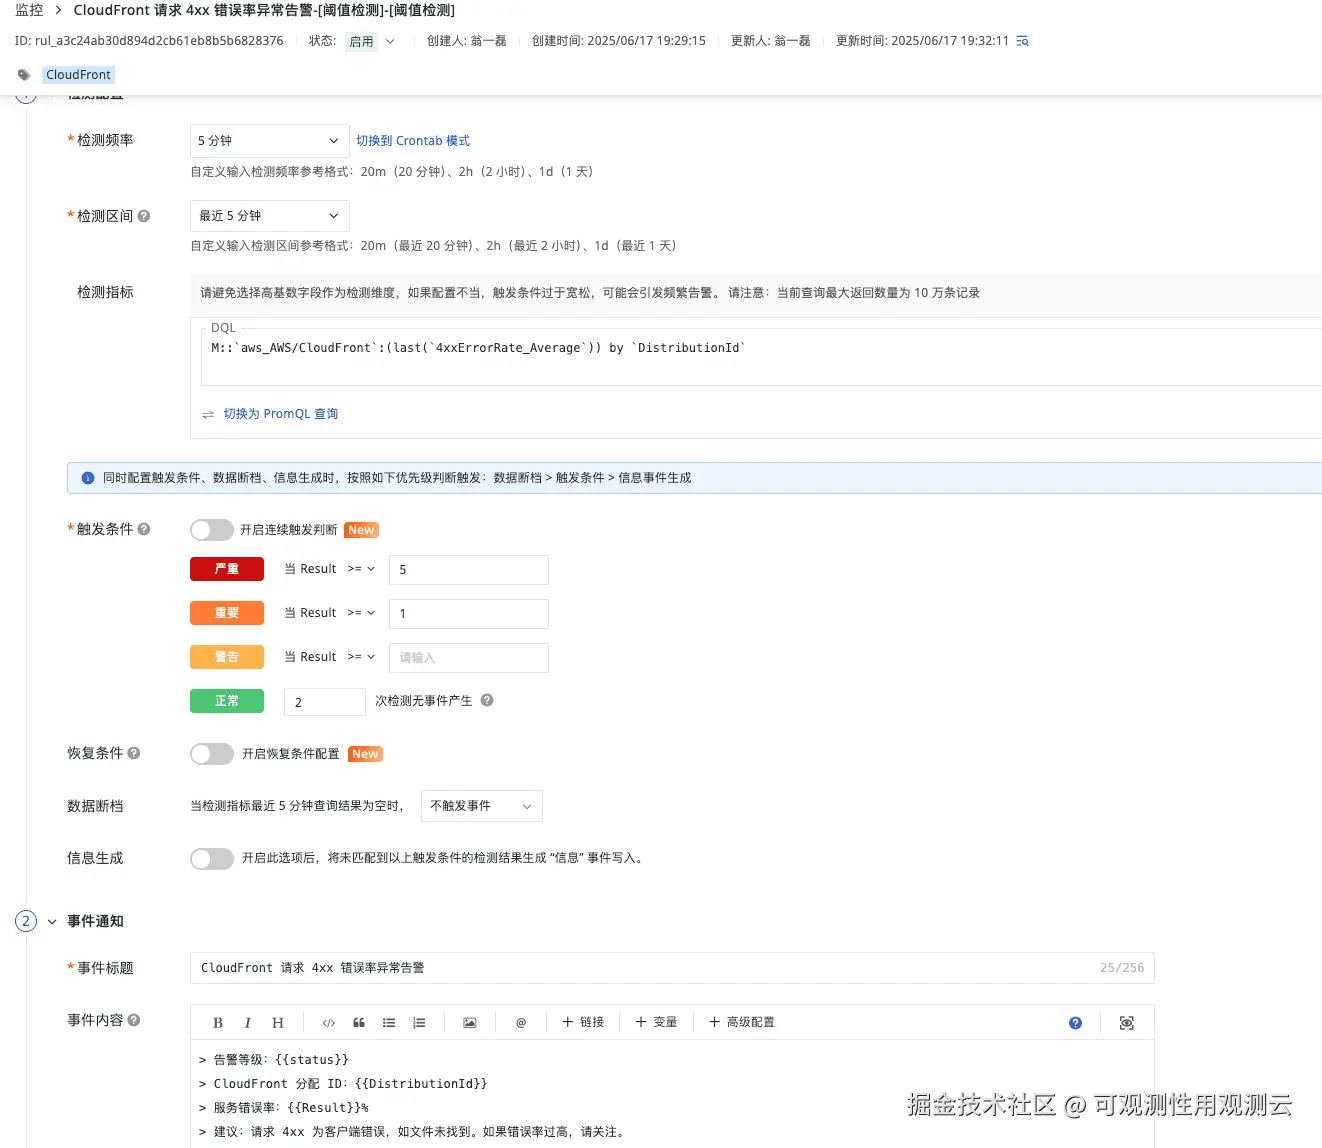
Task: Open the 状态 dropdown showing 启用
Action: coord(370,41)
